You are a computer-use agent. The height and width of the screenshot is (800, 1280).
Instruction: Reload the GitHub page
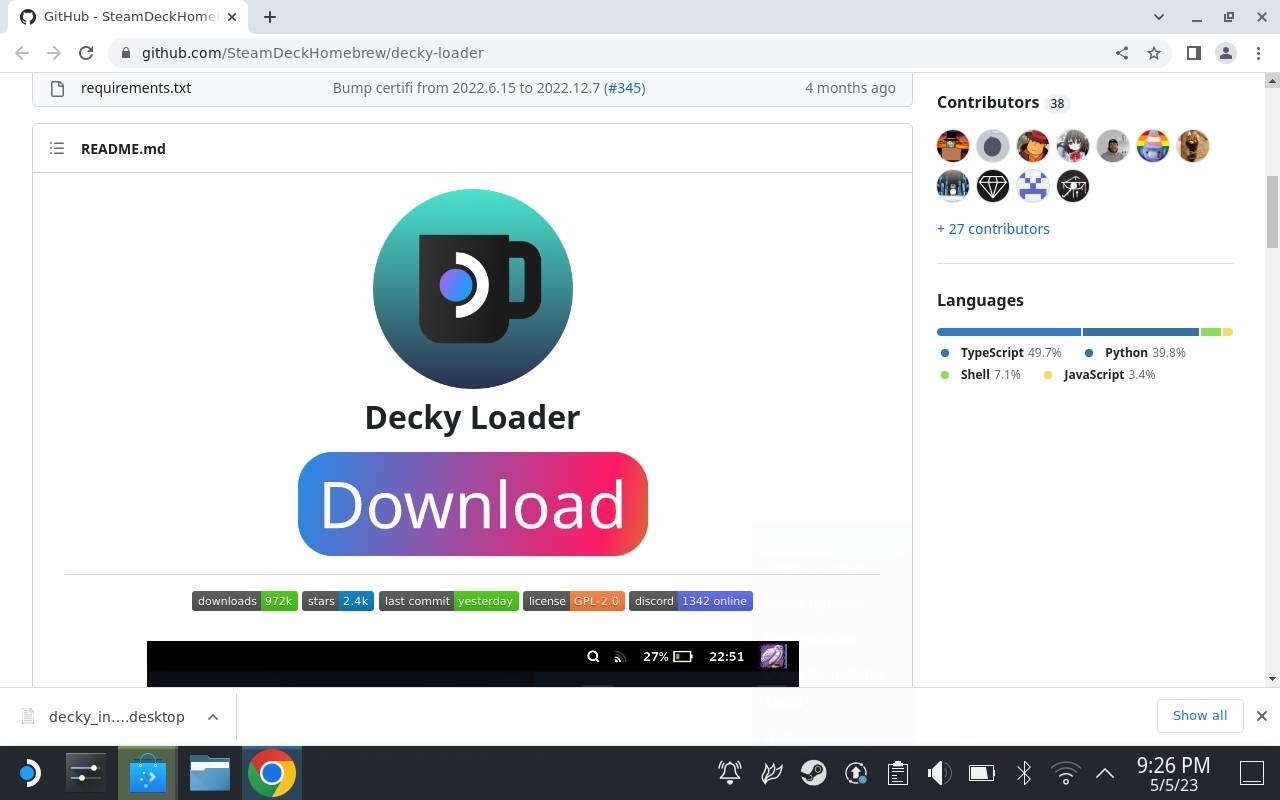point(86,53)
